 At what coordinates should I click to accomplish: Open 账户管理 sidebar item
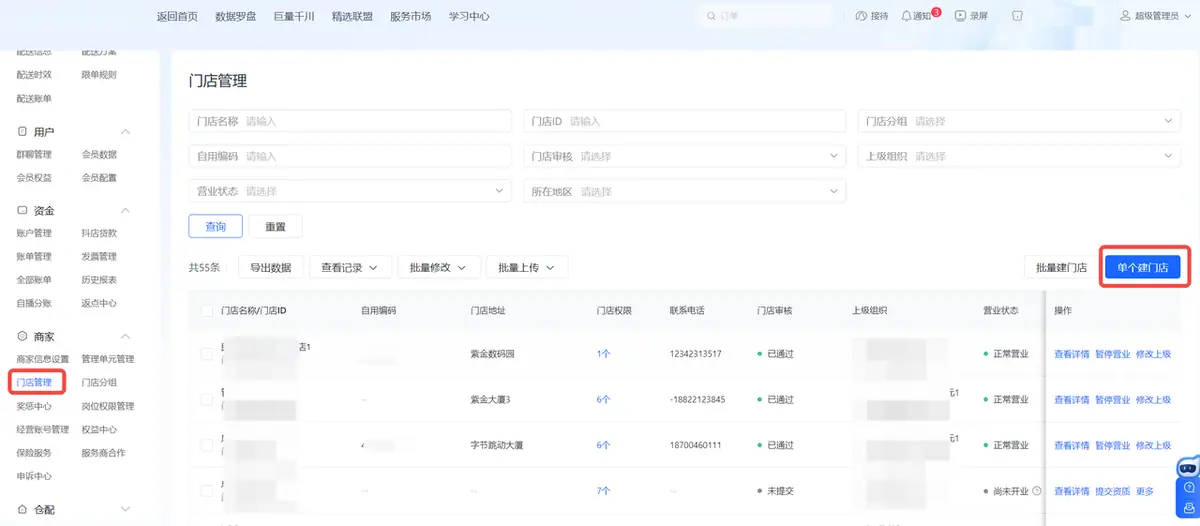[34, 233]
